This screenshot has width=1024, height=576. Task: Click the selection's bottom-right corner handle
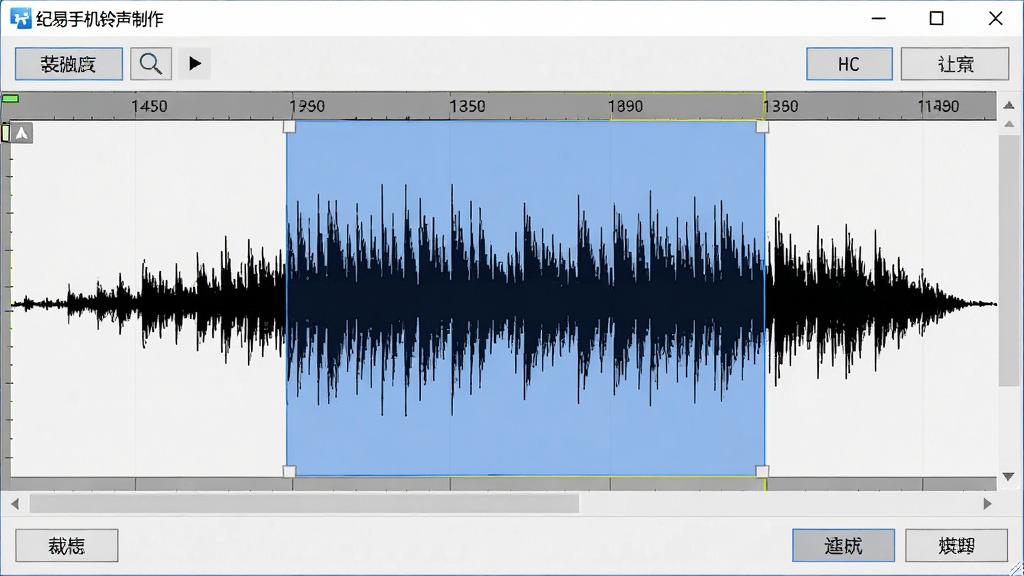pyautogui.click(x=762, y=471)
